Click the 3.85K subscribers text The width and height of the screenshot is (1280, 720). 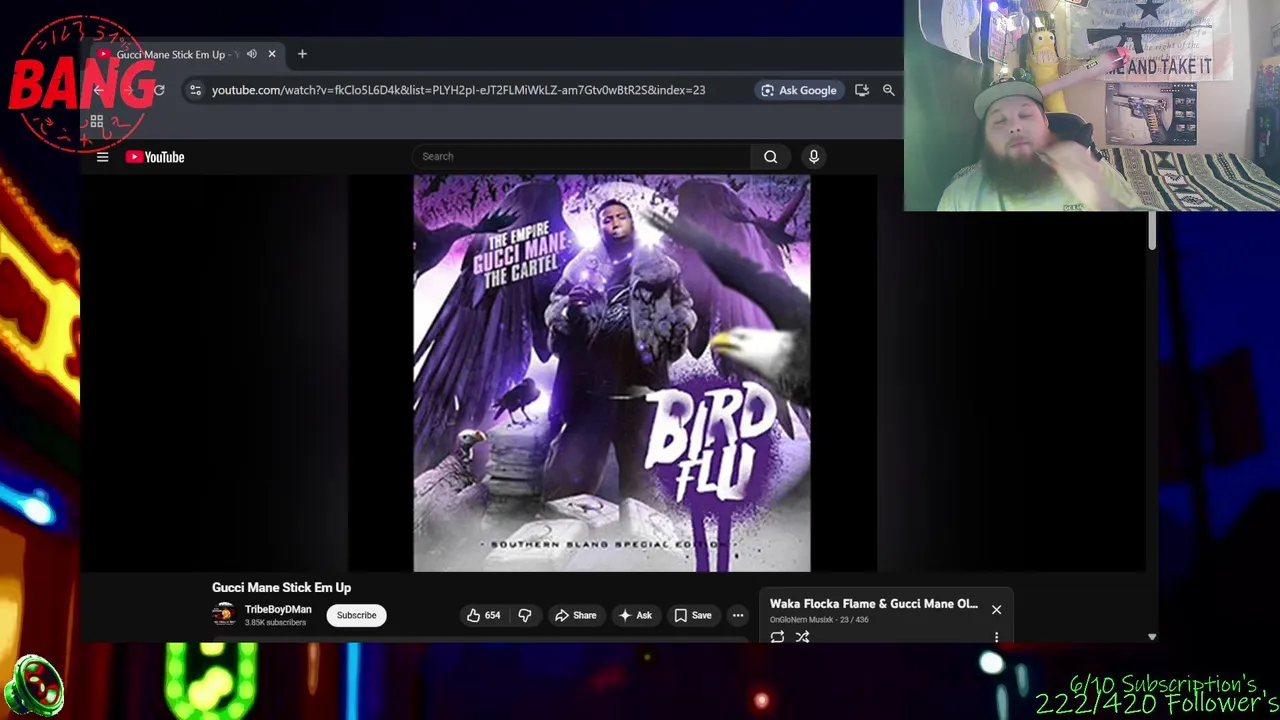click(275, 623)
